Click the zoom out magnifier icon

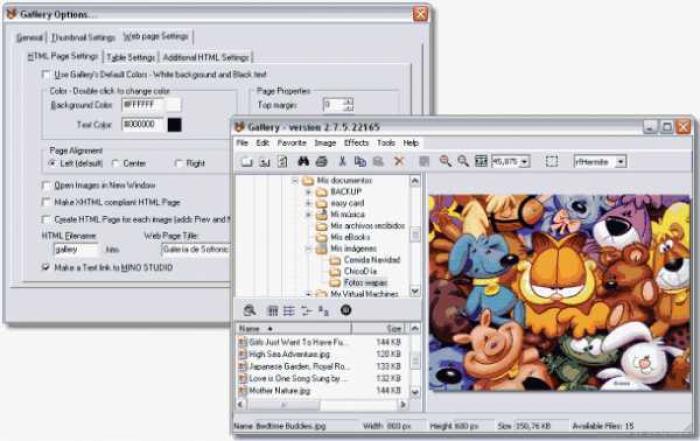[x=463, y=161]
